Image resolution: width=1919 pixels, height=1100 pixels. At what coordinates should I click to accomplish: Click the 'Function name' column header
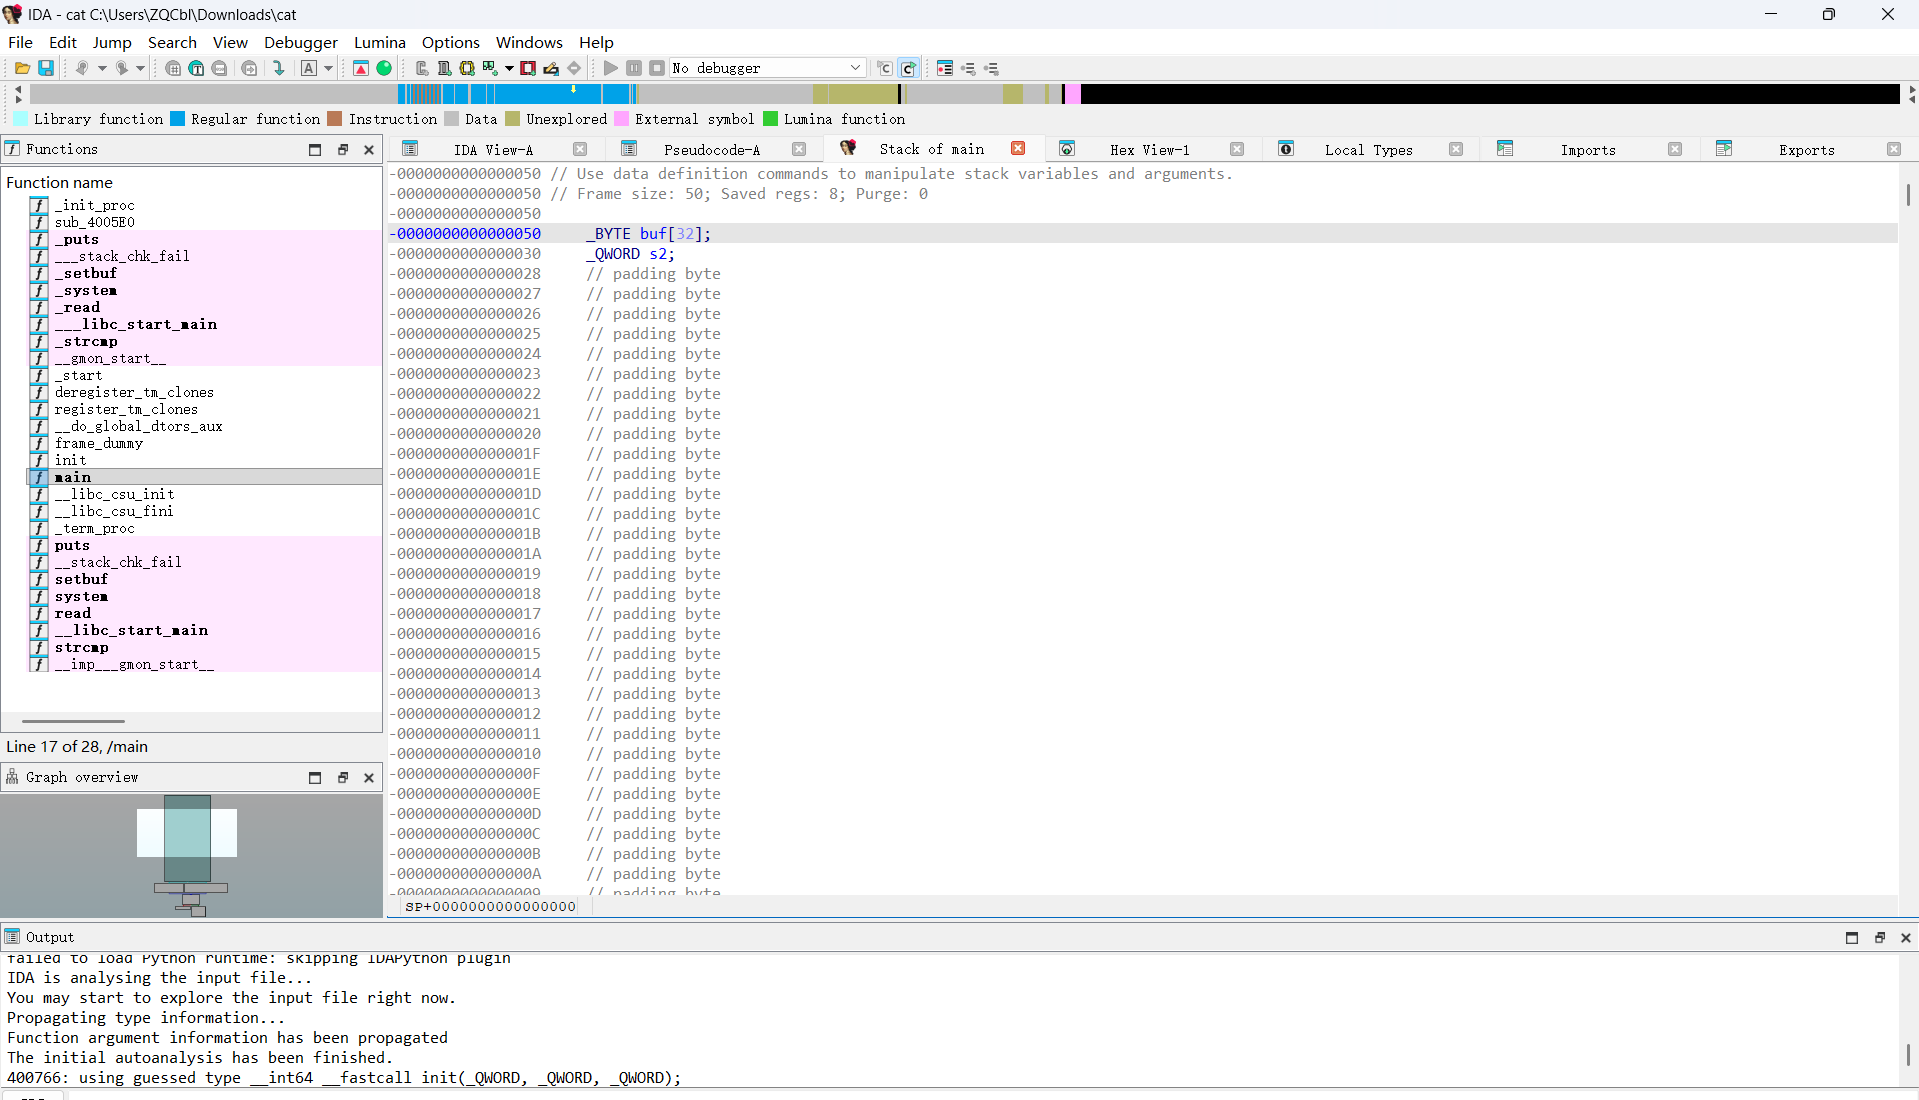tap(59, 182)
